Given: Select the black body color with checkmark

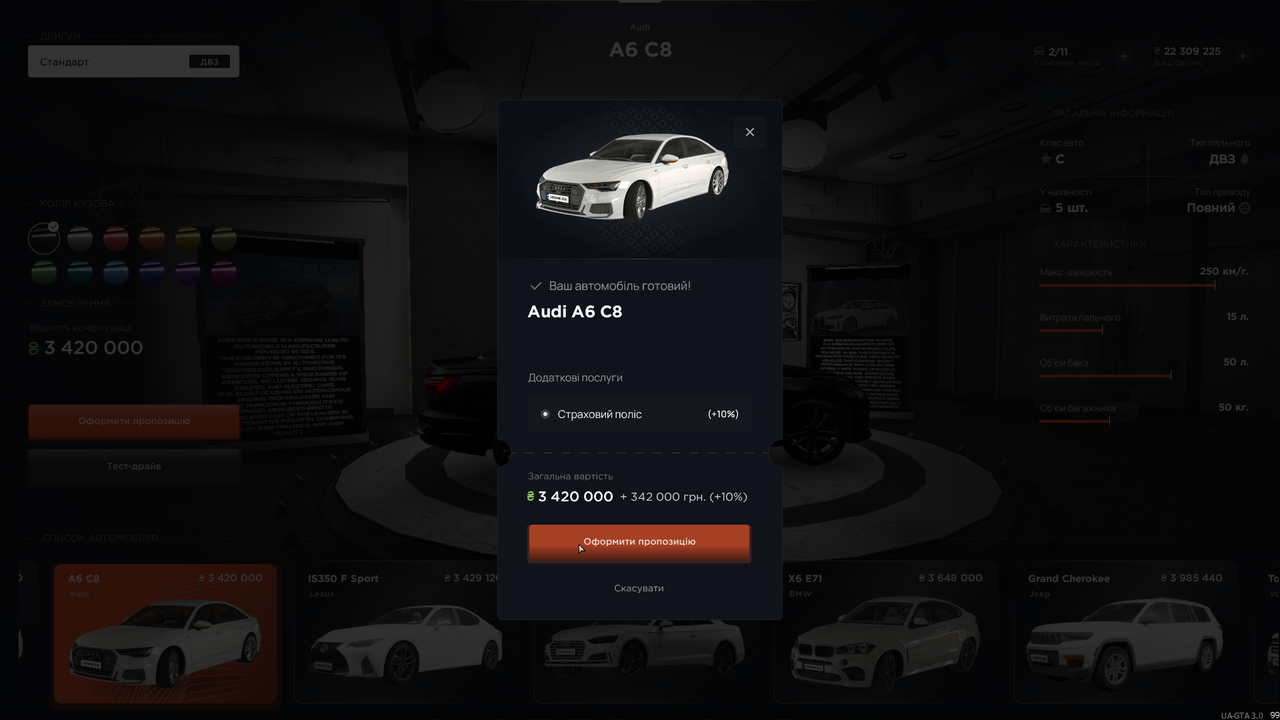Looking at the screenshot, I should tap(44, 238).
